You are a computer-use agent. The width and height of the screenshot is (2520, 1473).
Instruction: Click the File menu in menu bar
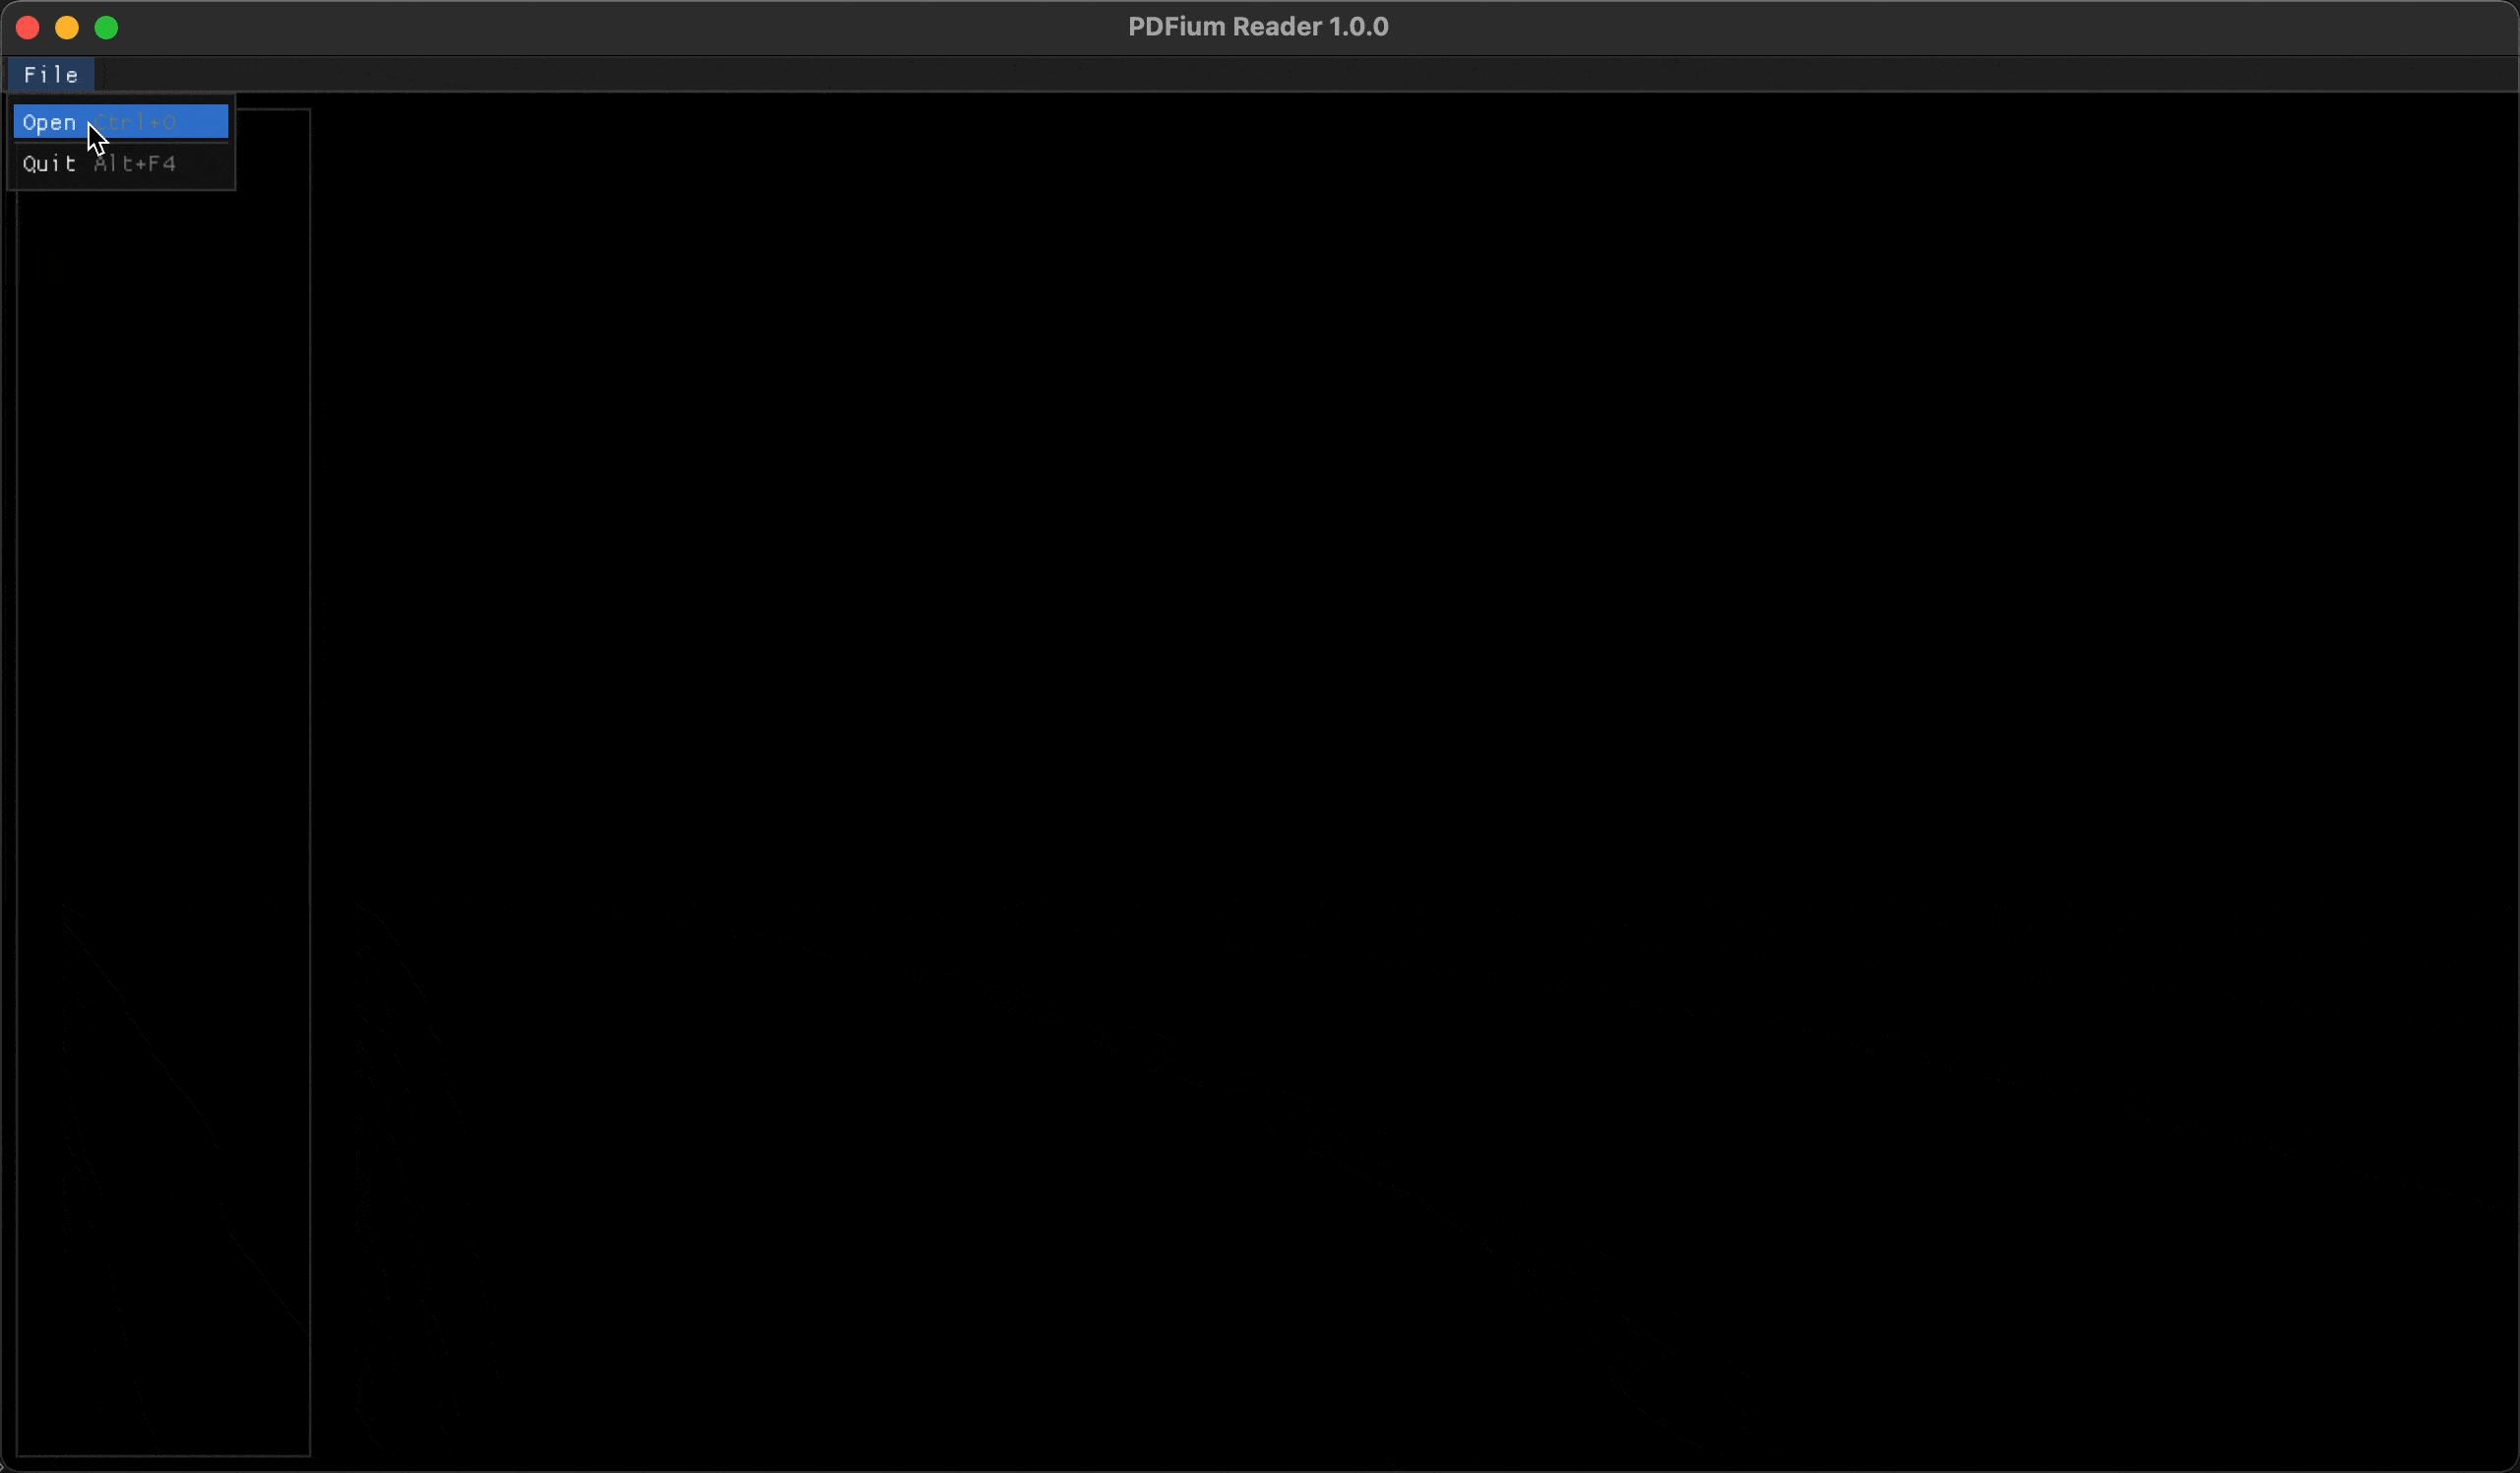tap(51, 75)
